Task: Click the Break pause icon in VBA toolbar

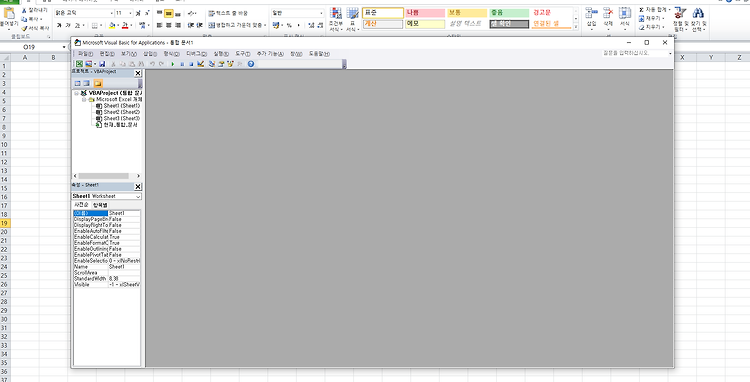Action: click(x=182, y=64)
